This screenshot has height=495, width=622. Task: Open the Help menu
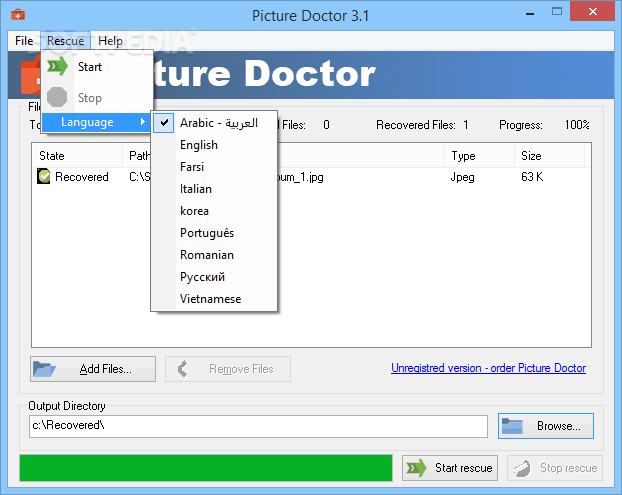coord(110,41)
